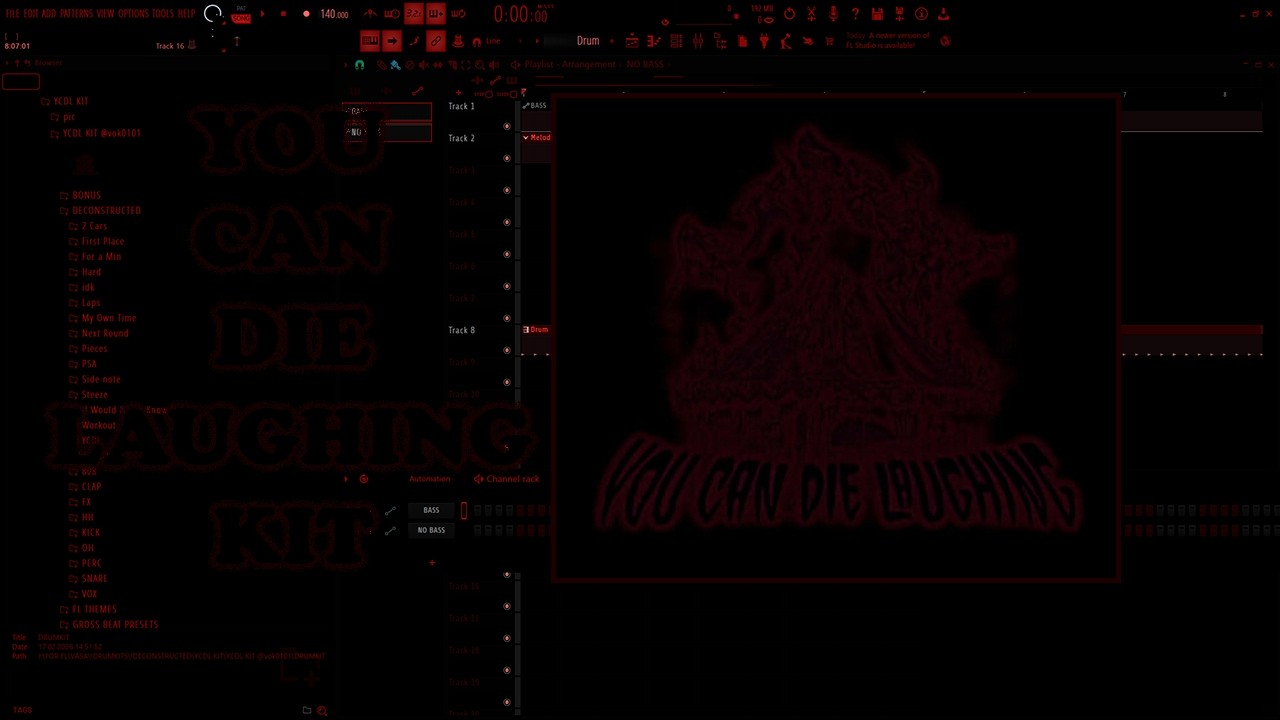Open the My Own Time folder
The height and width of the screenshot is (720, 1280).
tap(108, 318)
